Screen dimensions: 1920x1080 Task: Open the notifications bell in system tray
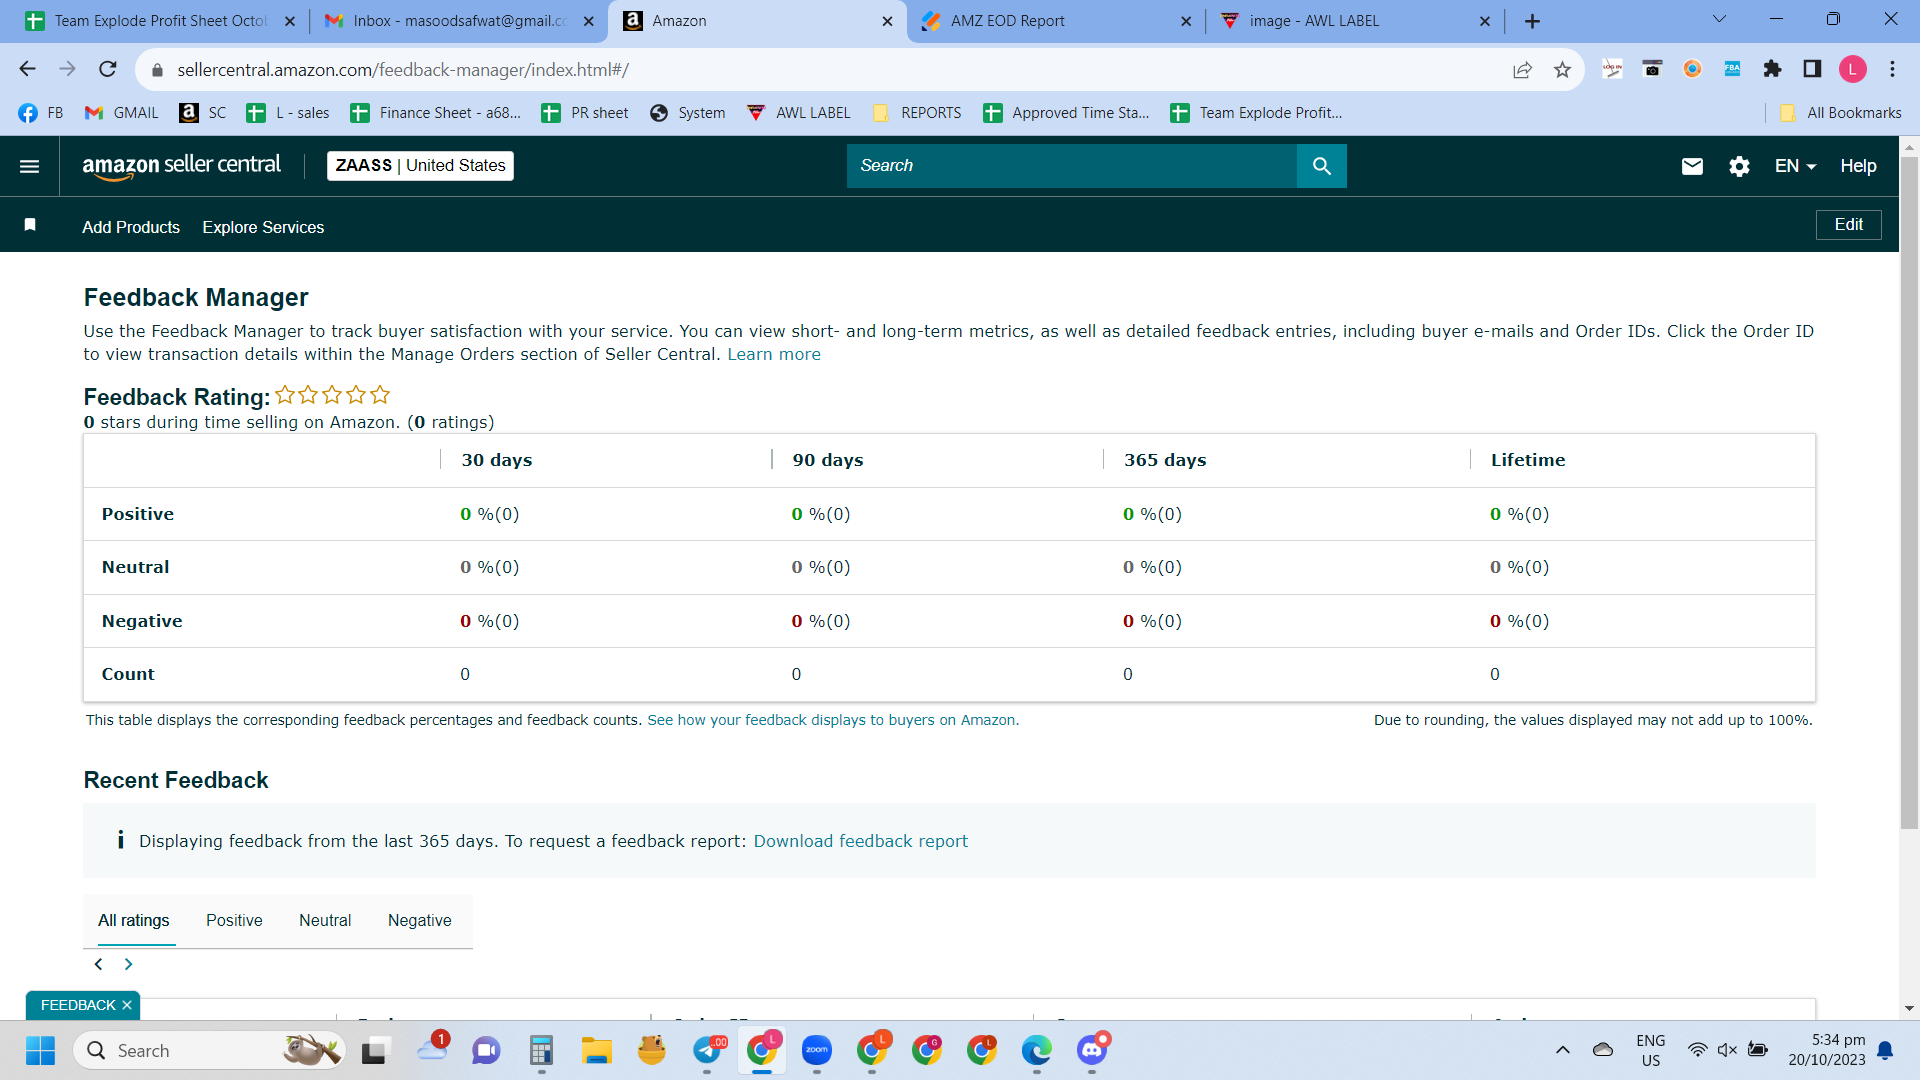click(x=1885, y=1050)
